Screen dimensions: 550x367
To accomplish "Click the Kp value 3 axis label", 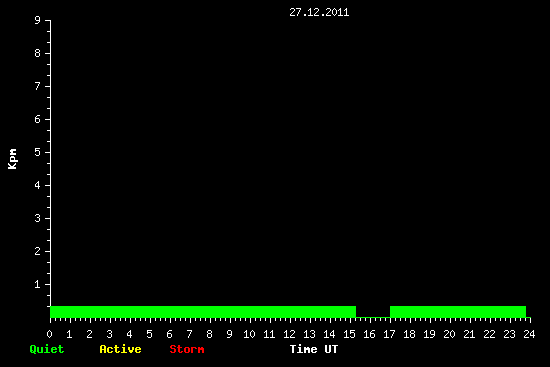I will pyautogui.click(x=38, y=218).
